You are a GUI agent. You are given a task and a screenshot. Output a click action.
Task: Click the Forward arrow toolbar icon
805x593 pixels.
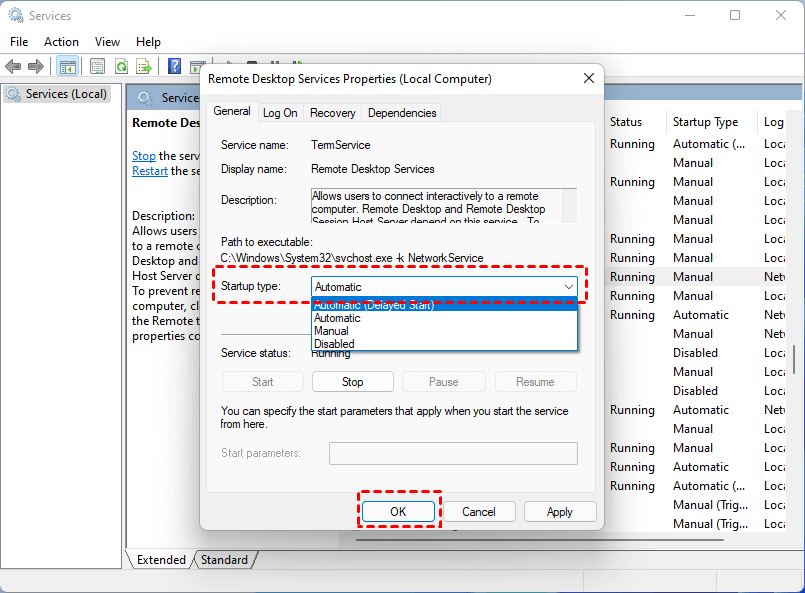[35, 66]
